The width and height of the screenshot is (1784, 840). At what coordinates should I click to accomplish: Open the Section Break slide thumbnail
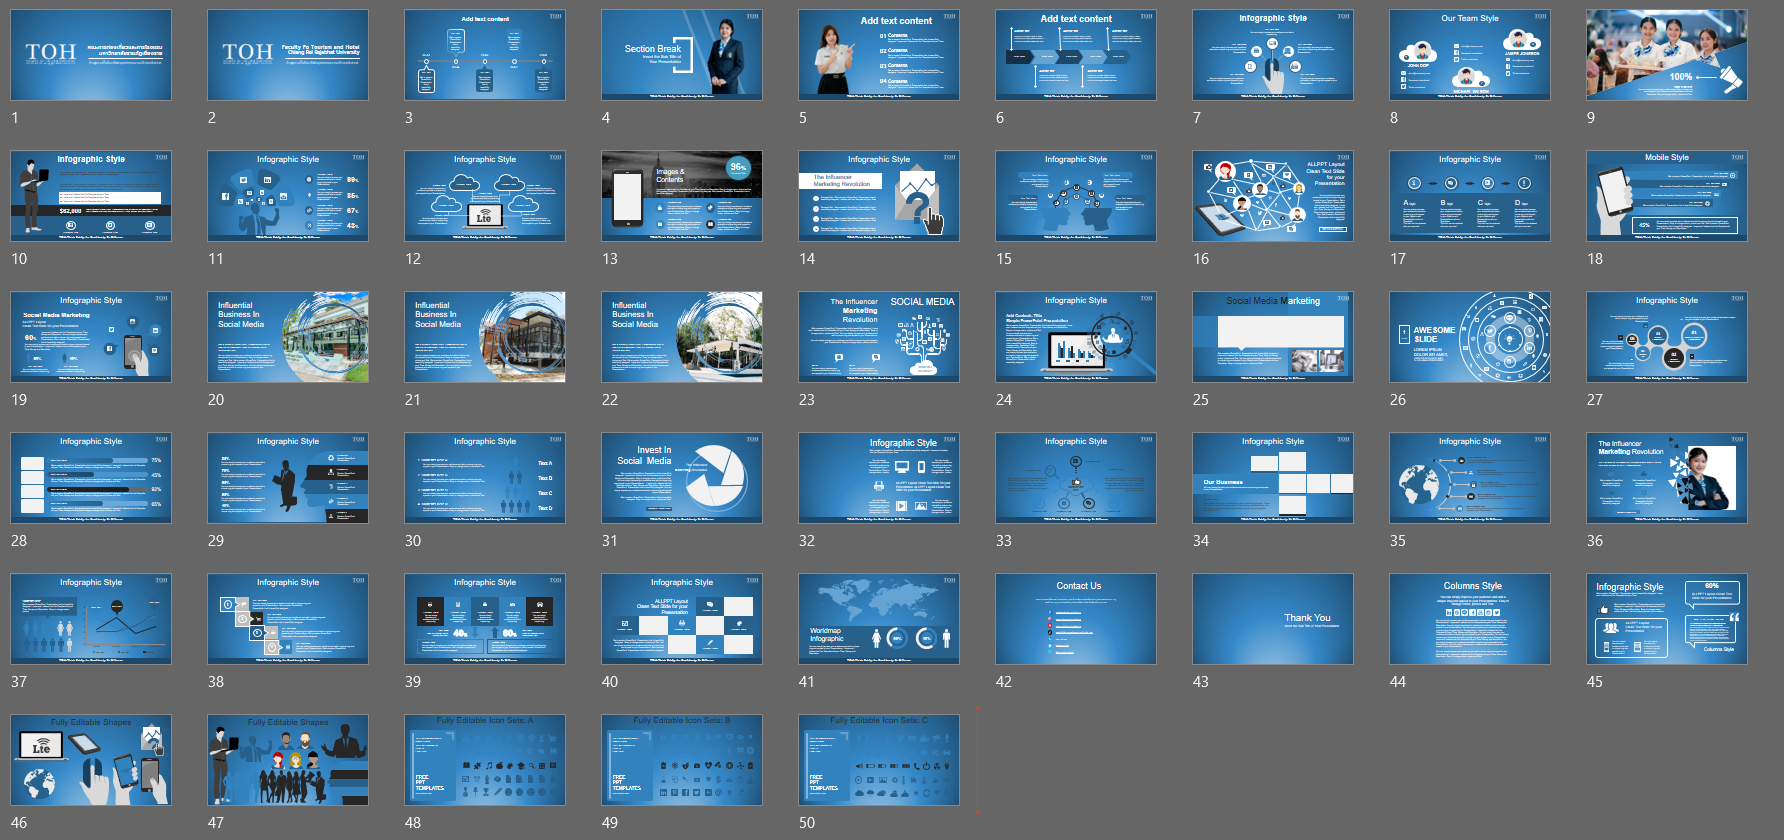tap(682, 55)
